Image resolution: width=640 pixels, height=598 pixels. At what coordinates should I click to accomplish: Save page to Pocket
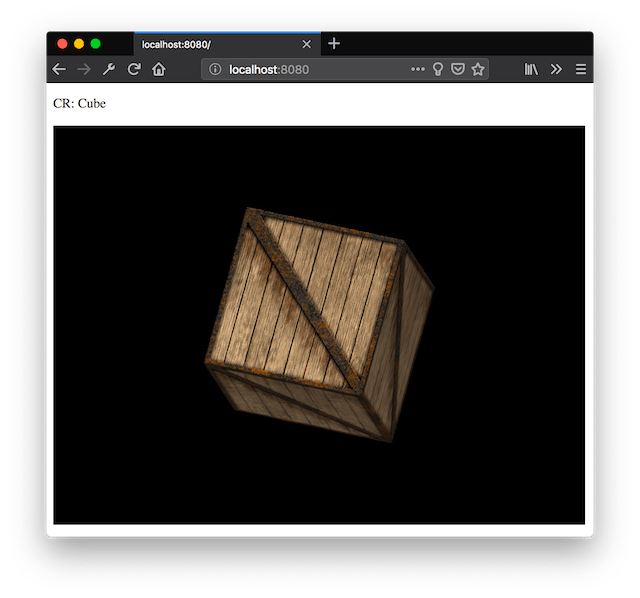(x=457, y=69)
